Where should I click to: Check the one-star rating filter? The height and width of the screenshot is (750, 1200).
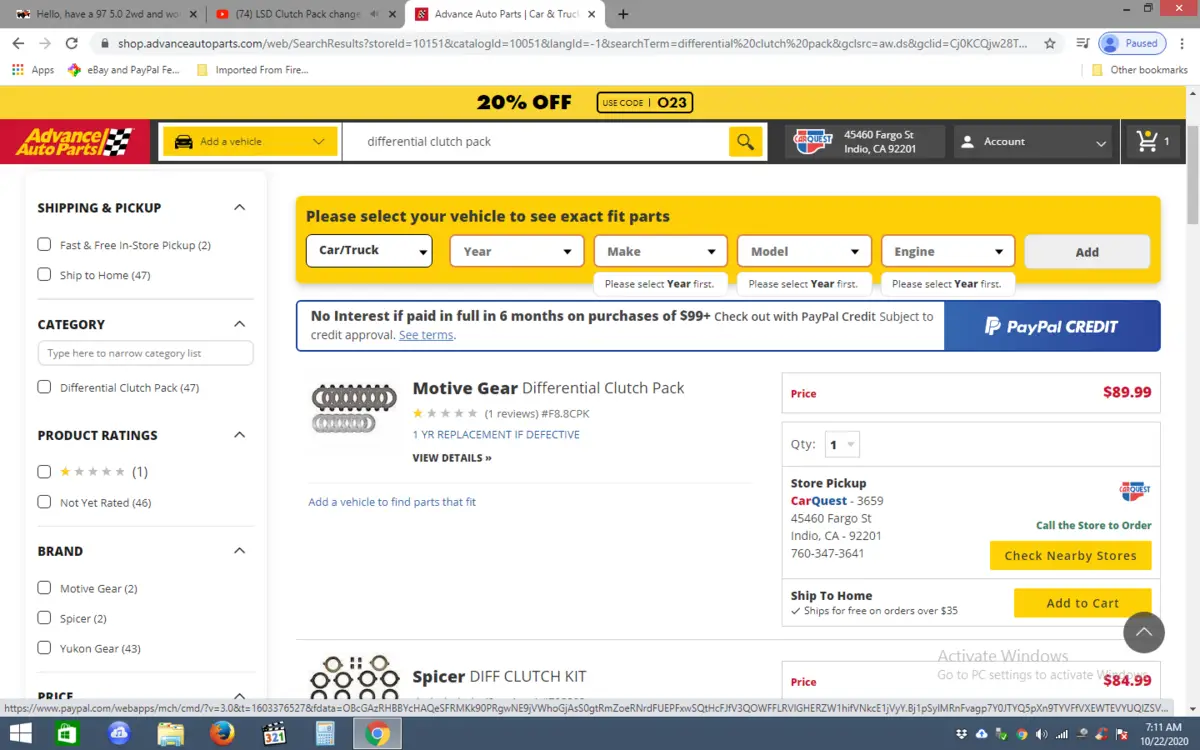click(44, 471)
